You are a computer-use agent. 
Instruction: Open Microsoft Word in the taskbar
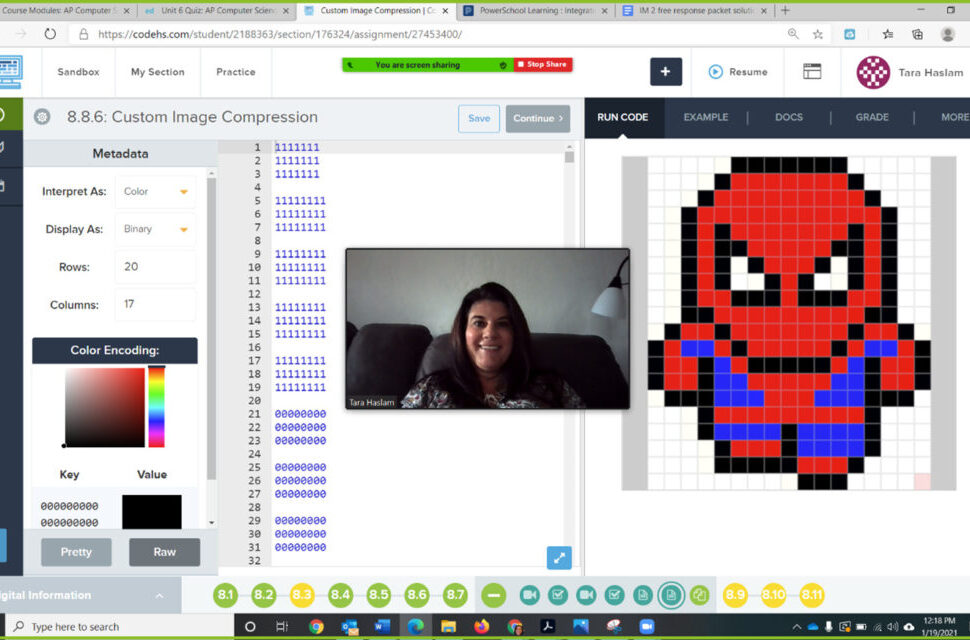pos(382,626)
